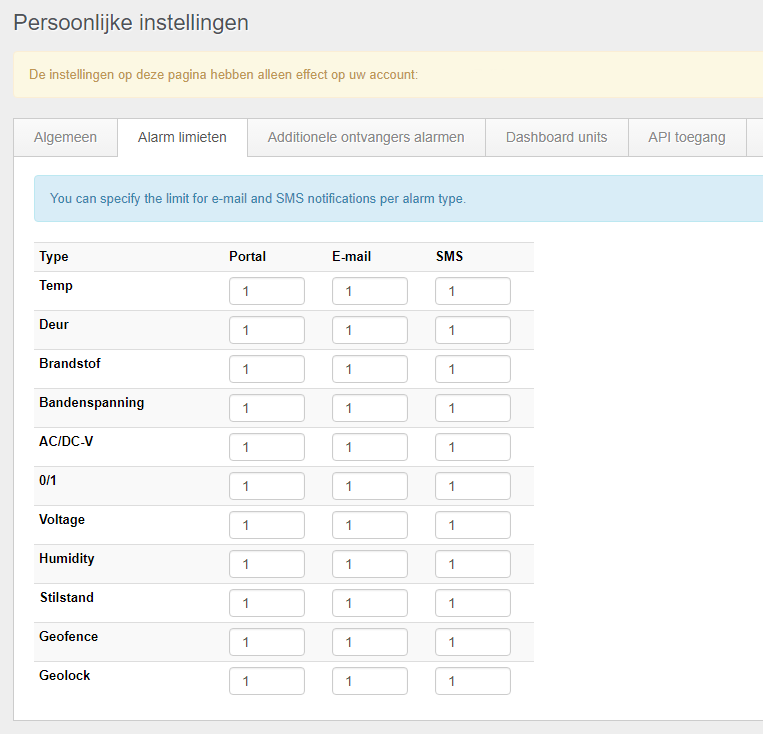The height and width of the screenshot is (734, 763).
Task: Click the Temp E-mail limit field
Action: (370, 291)
